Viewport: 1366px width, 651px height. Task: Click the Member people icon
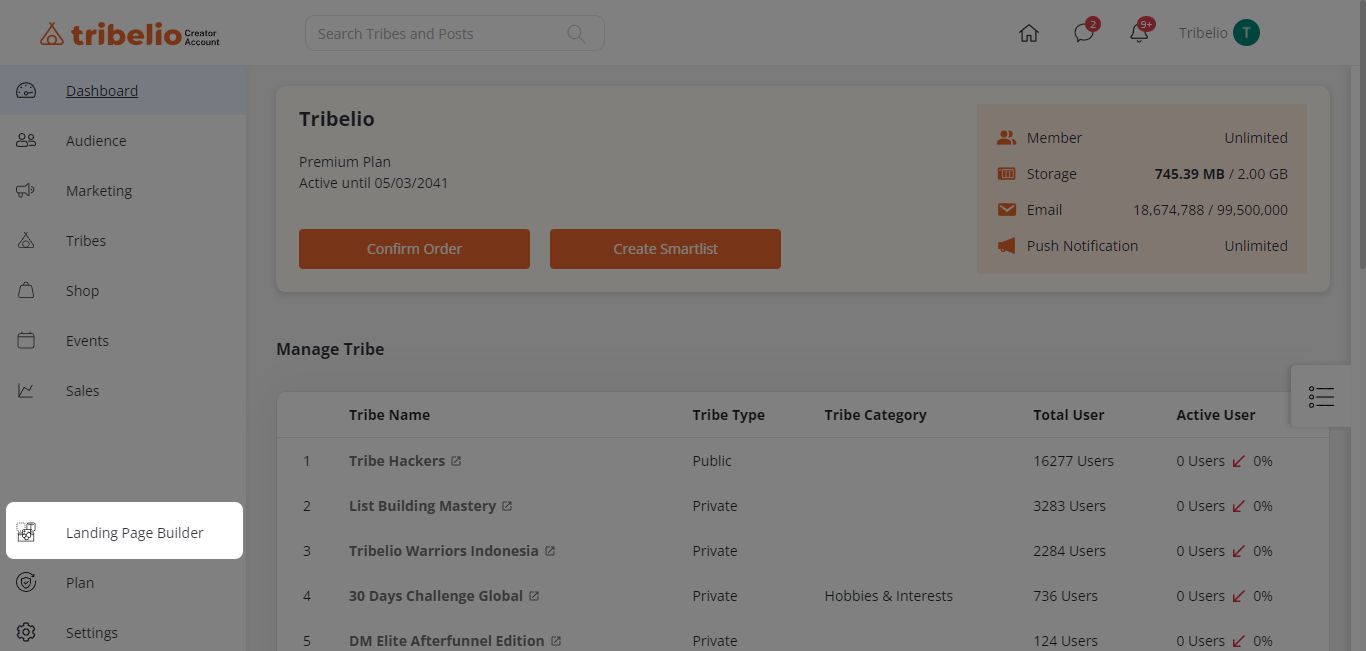[1006, 138]
